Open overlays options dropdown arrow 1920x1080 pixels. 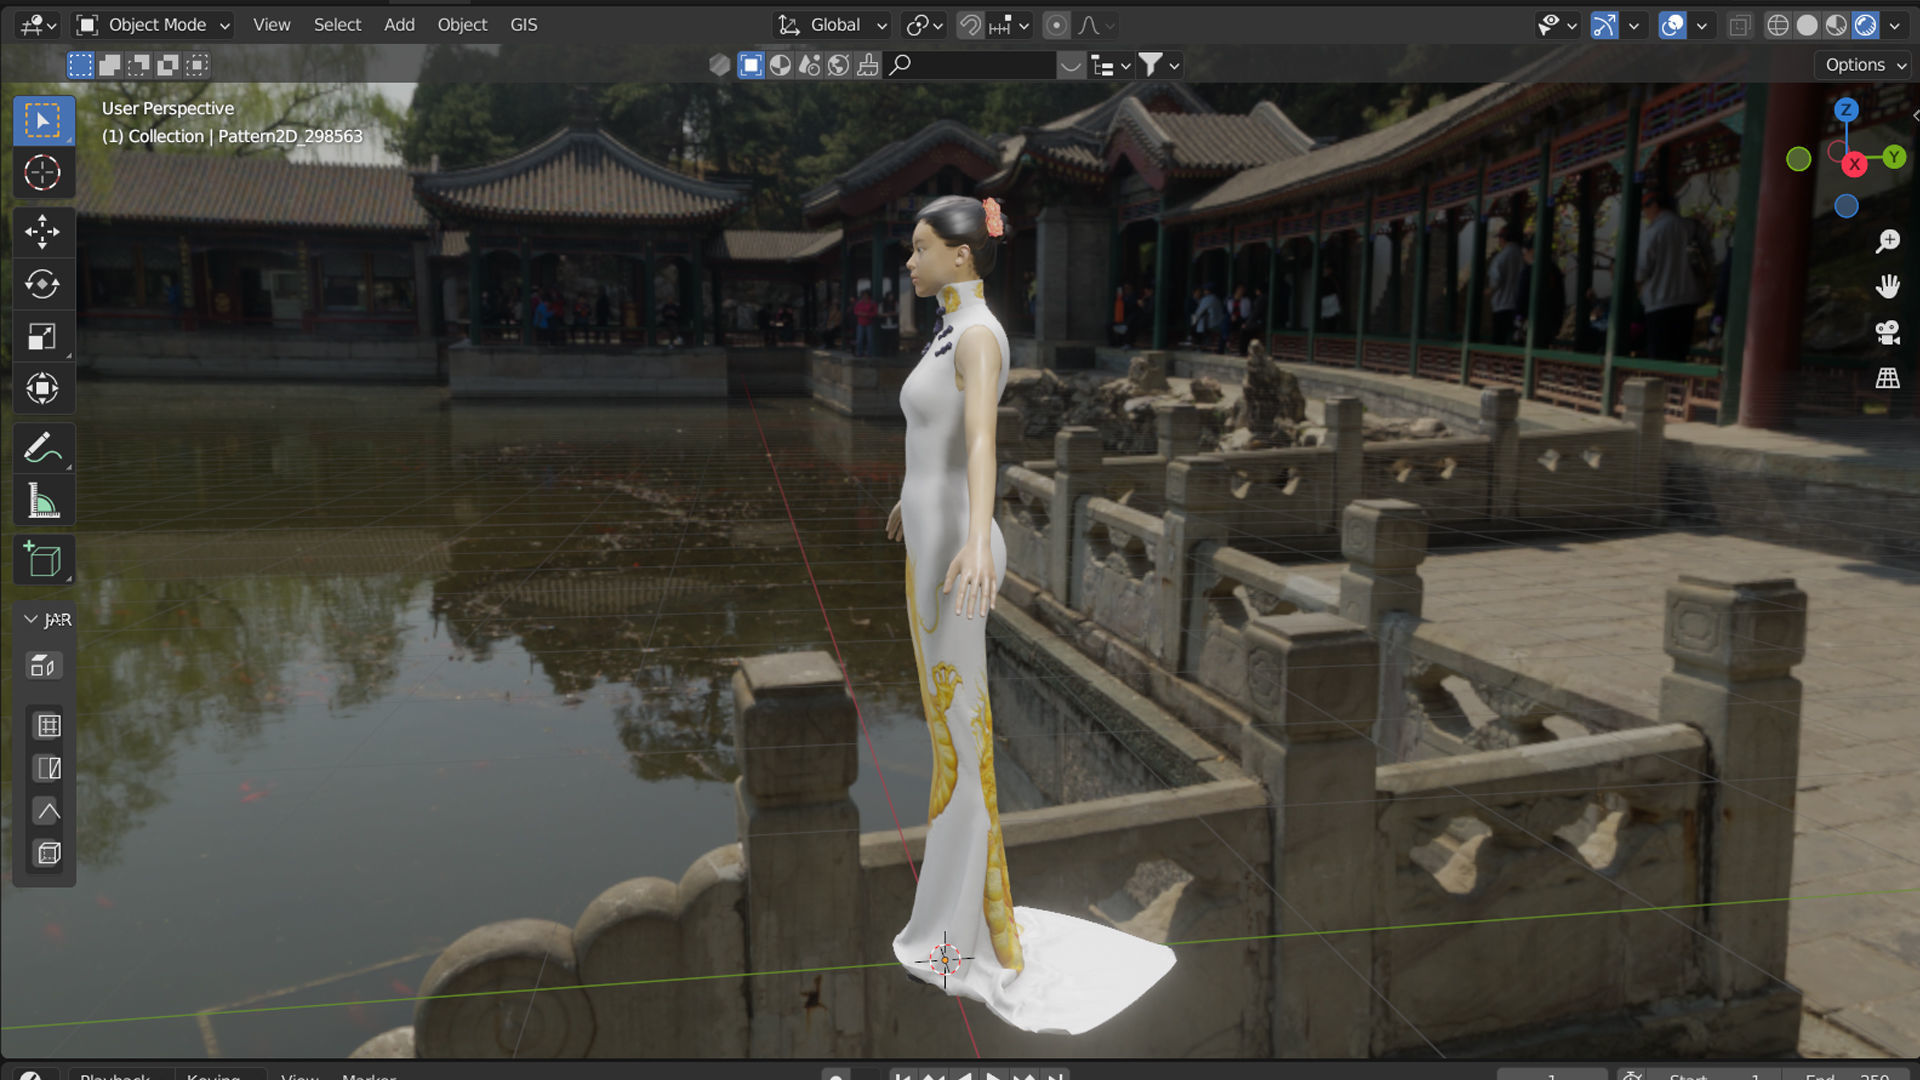(x=1701, y=25)
